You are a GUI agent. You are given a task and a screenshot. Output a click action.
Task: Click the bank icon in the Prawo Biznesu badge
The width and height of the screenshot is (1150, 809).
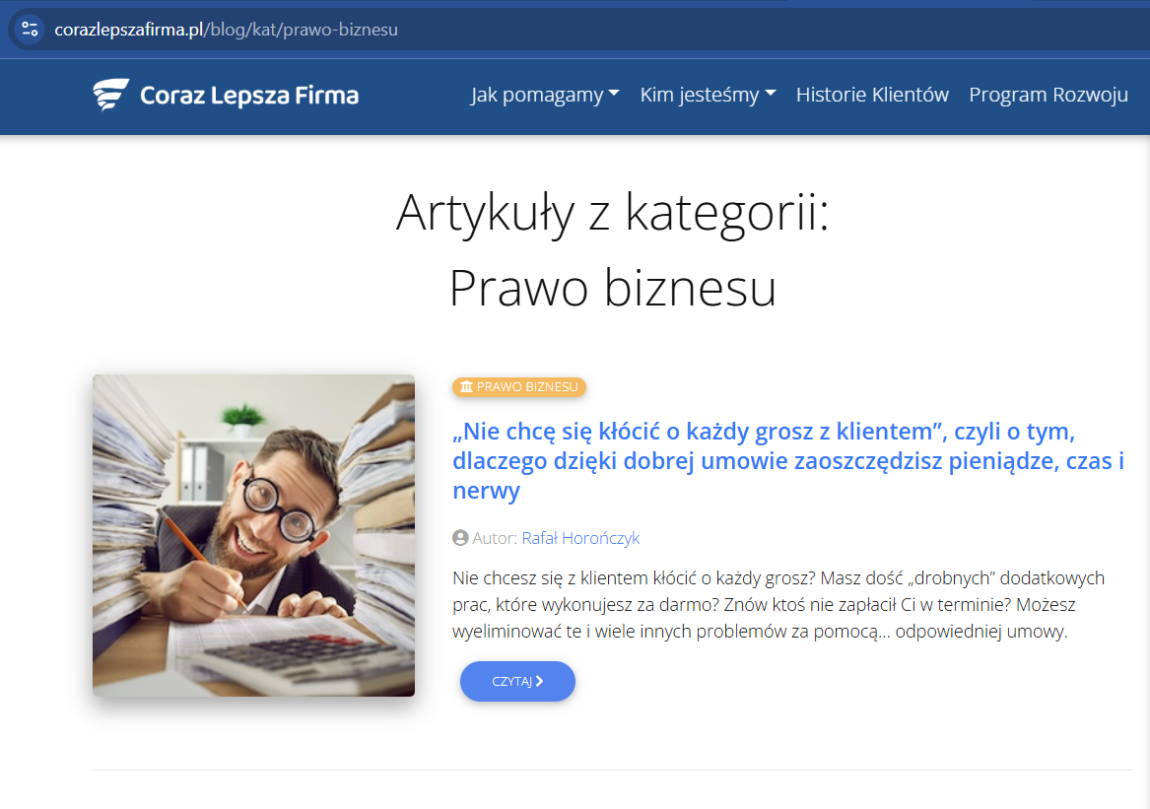coord(466,387)
